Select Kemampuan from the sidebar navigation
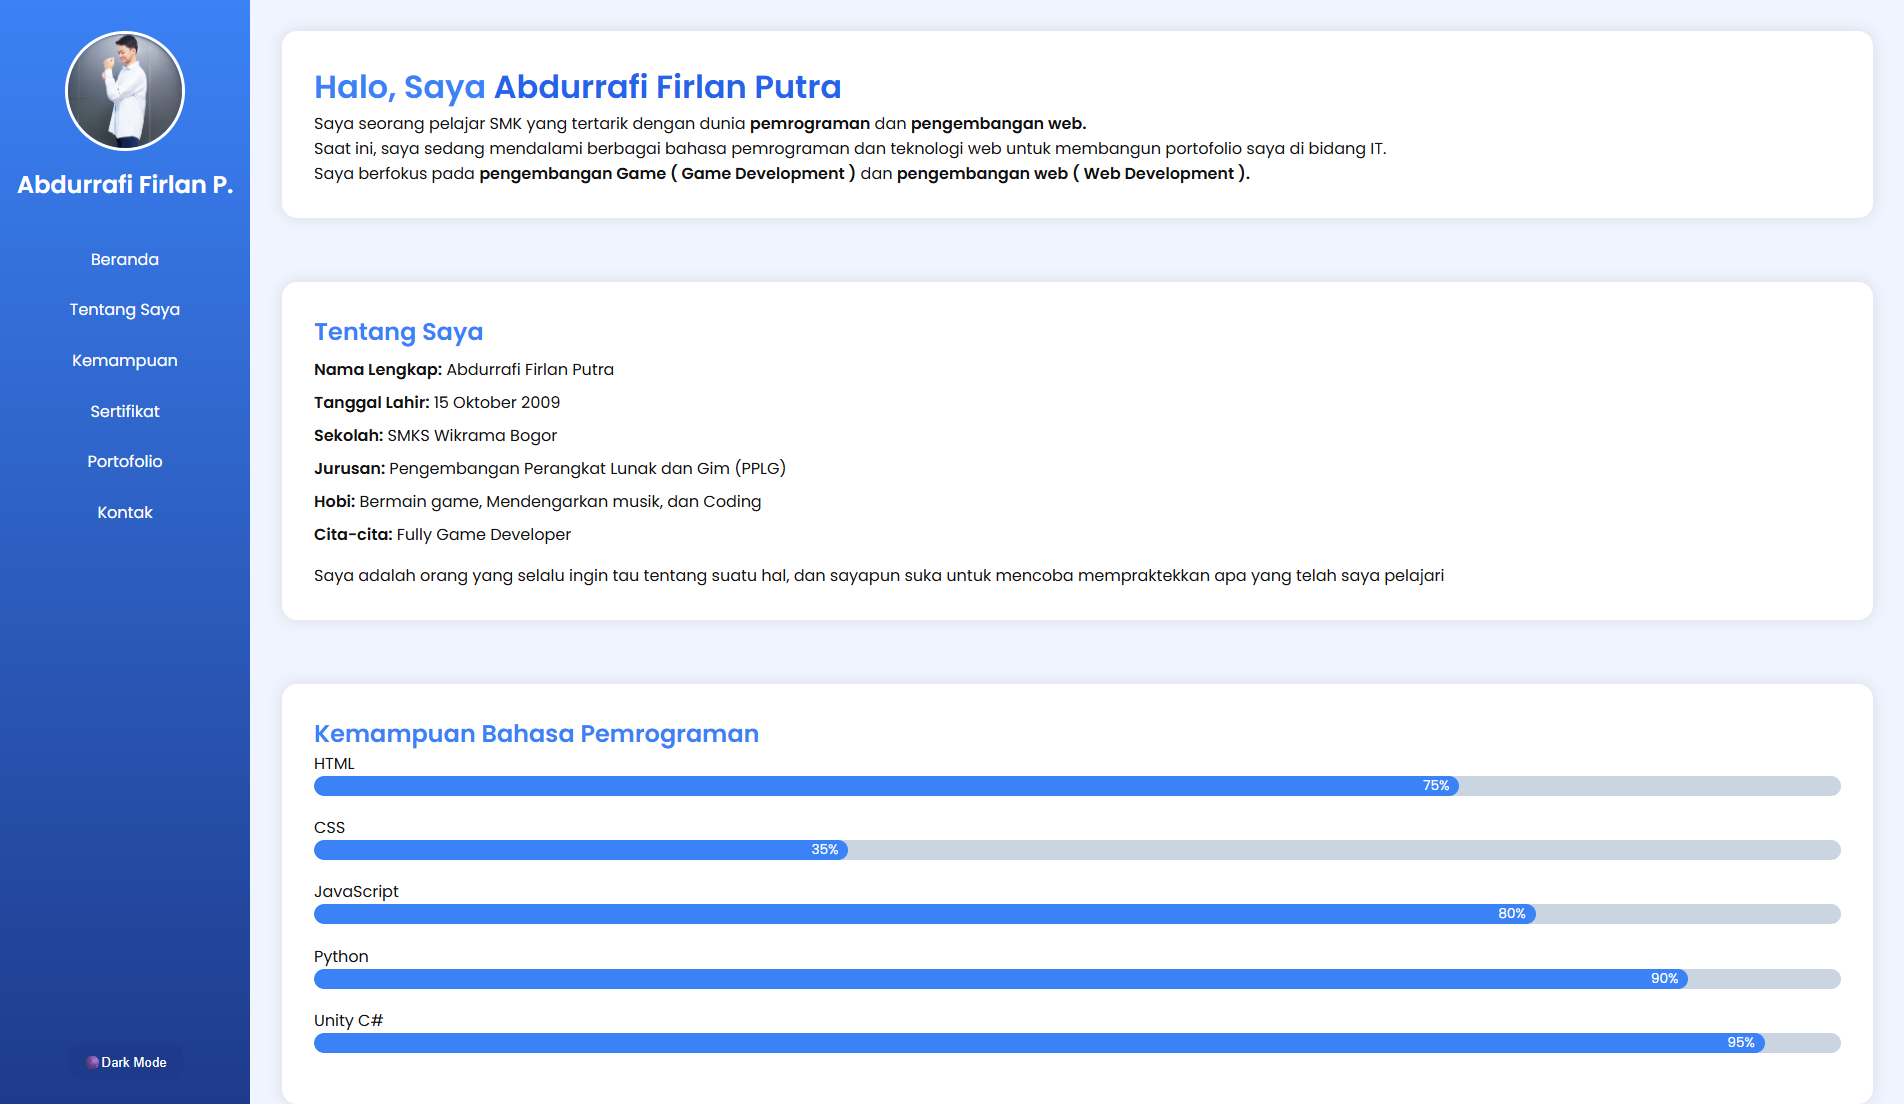This screenshot has width=1904, height=1104. (124, 360)
